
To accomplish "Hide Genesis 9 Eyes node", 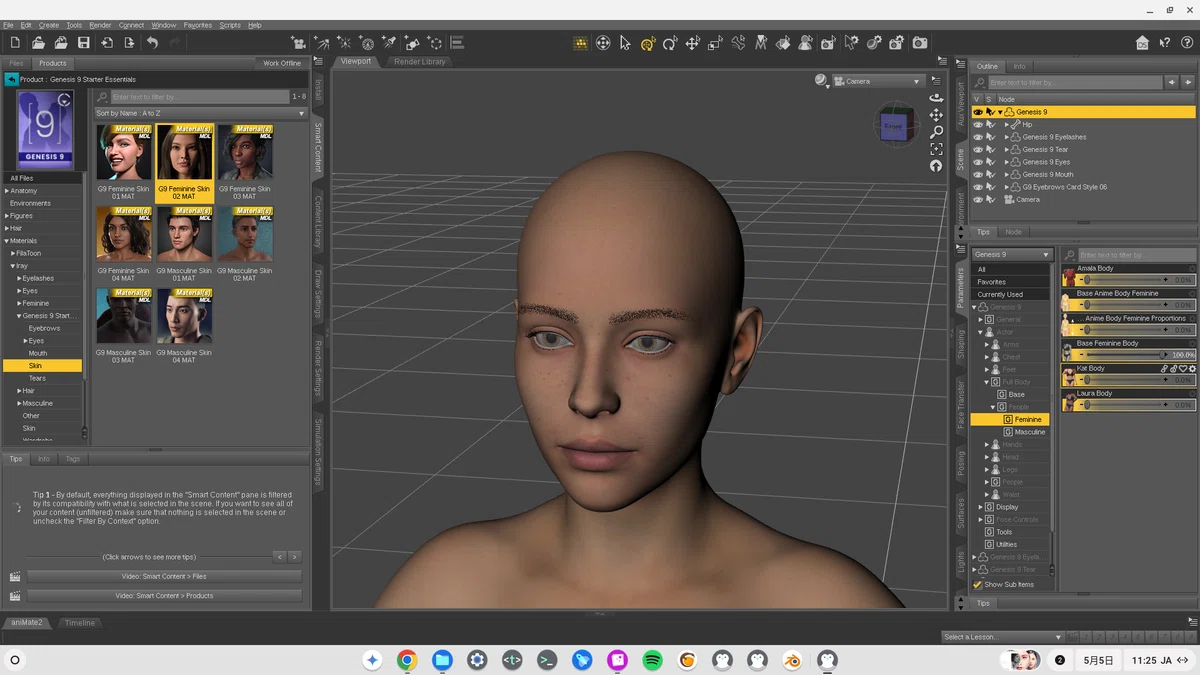I will [x=978, y=162].
